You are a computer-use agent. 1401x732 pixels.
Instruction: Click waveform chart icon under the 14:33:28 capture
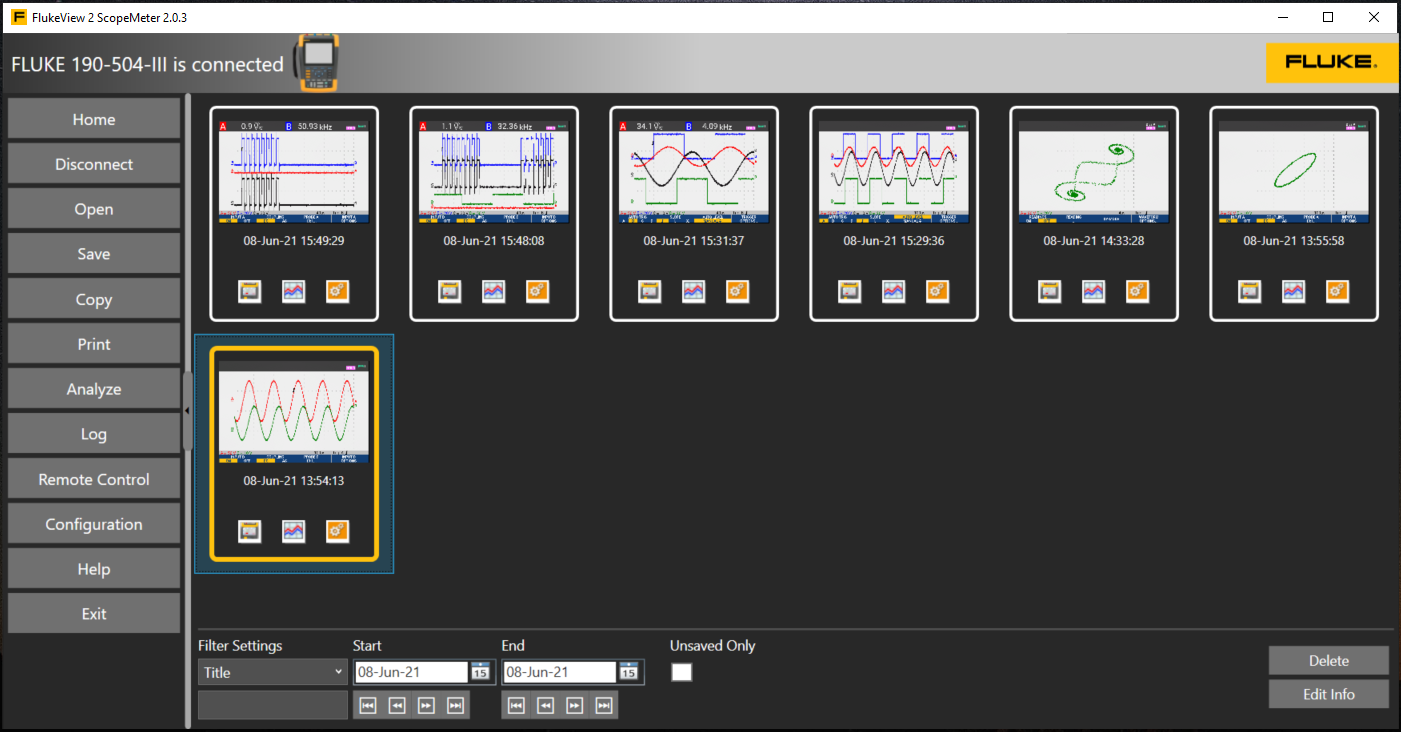click(x=1093, y=291)
